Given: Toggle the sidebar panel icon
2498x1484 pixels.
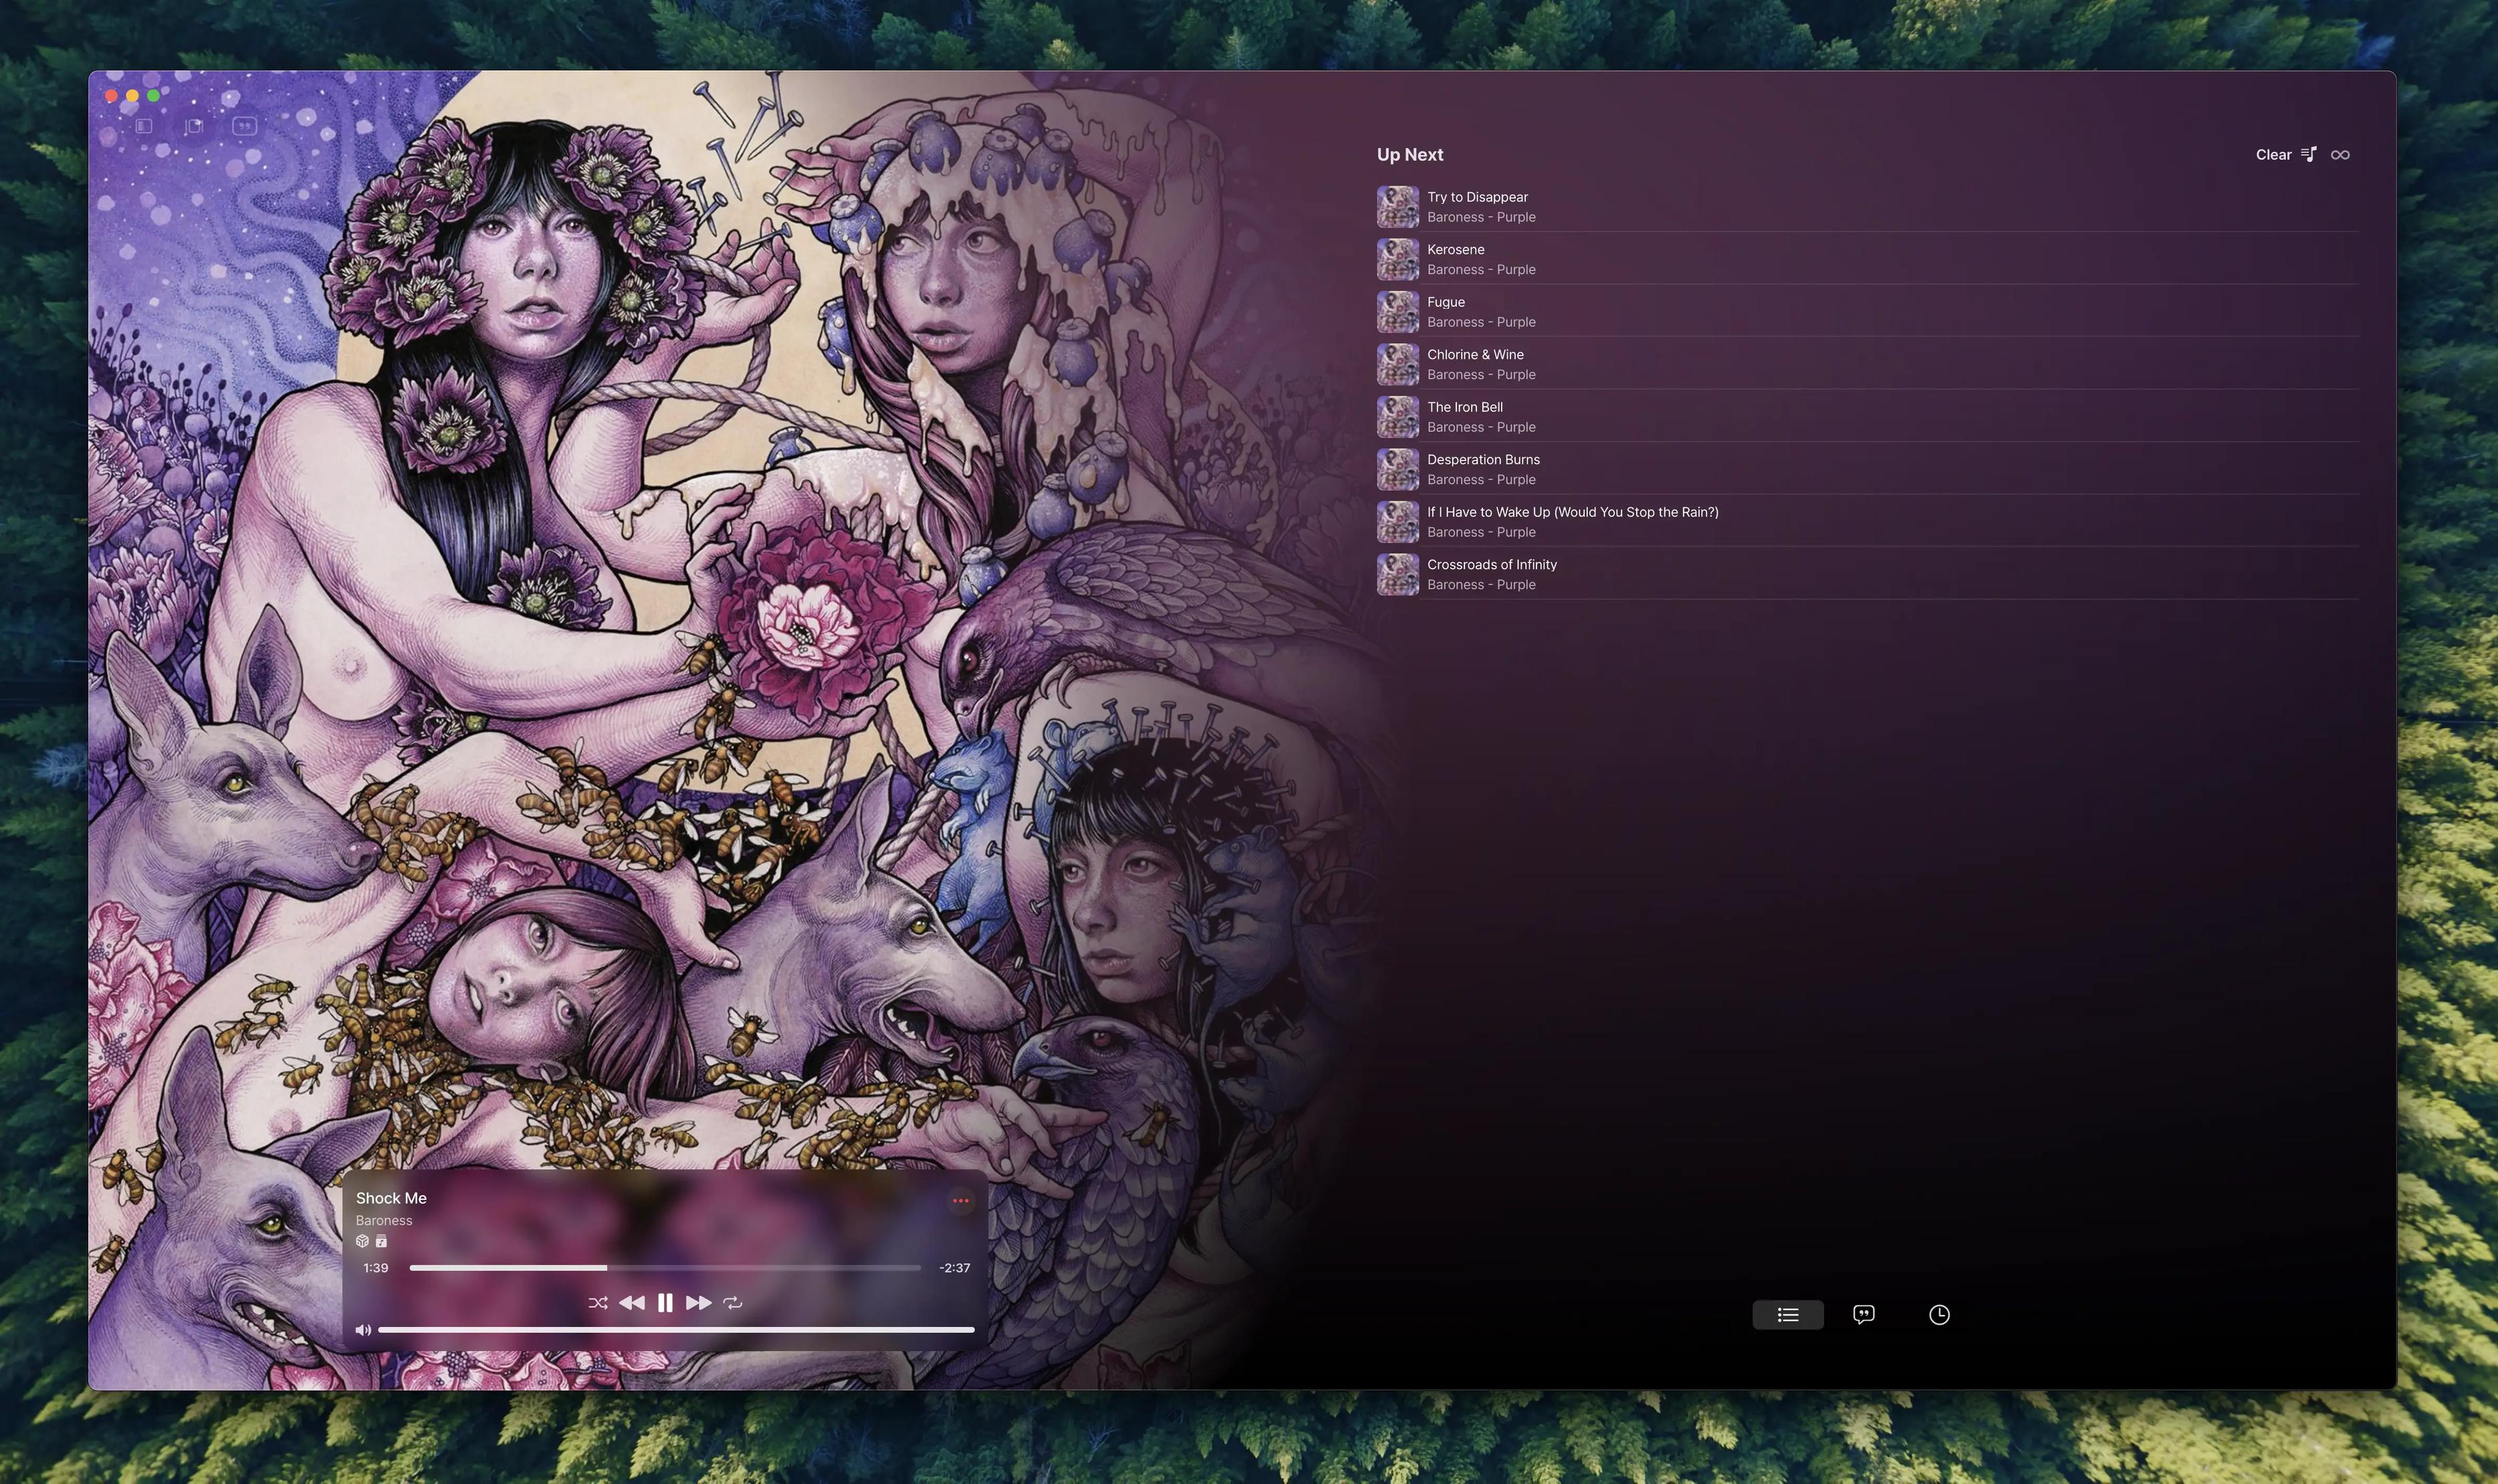Looking at the screenshot, I should (x=143, y=126).
